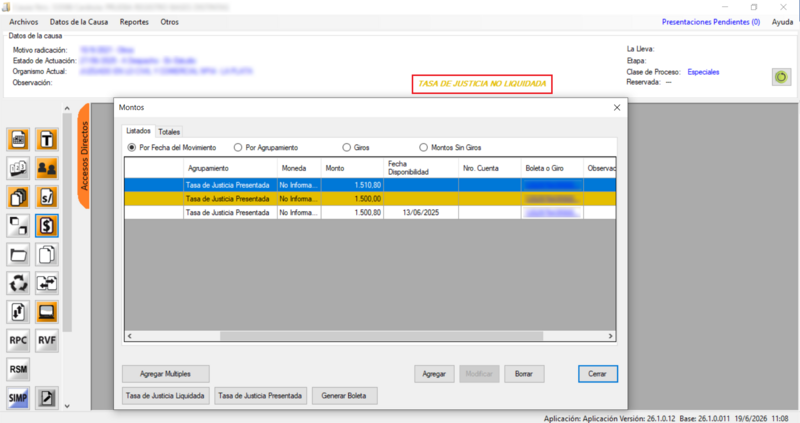Screen dimensions: 800x423
Task: Click the Especiales process class link
Action: pos(703,72)
